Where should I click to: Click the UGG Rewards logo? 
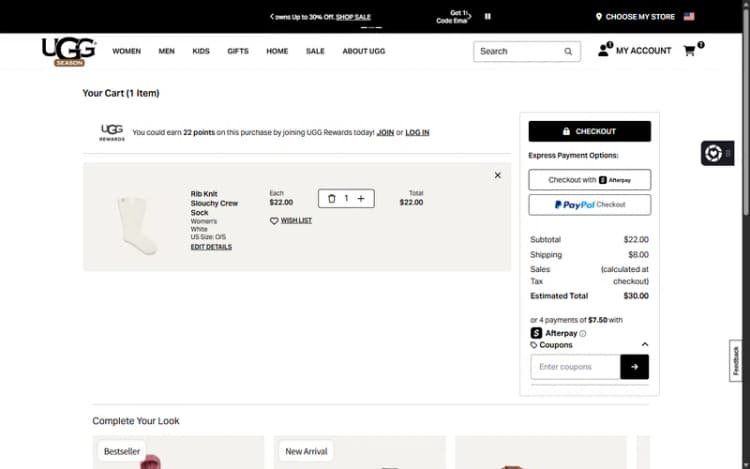click(112, 132)
